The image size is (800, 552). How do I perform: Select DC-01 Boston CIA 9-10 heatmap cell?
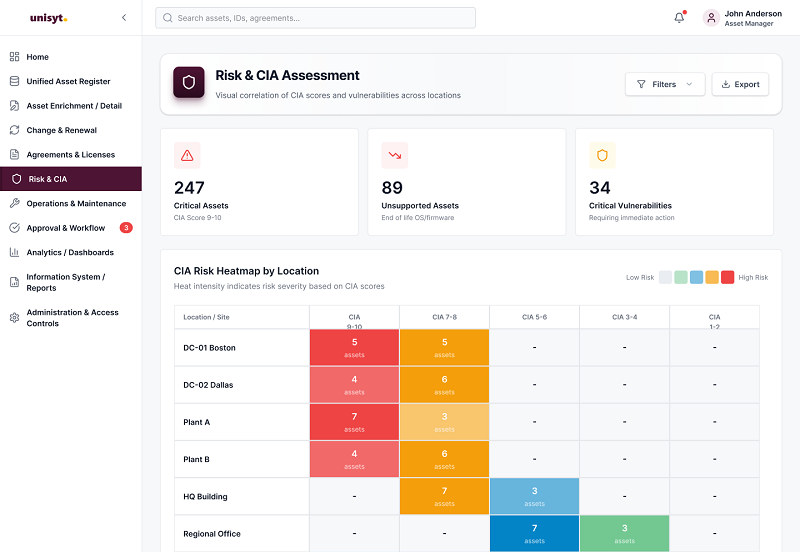click(354, 347)
